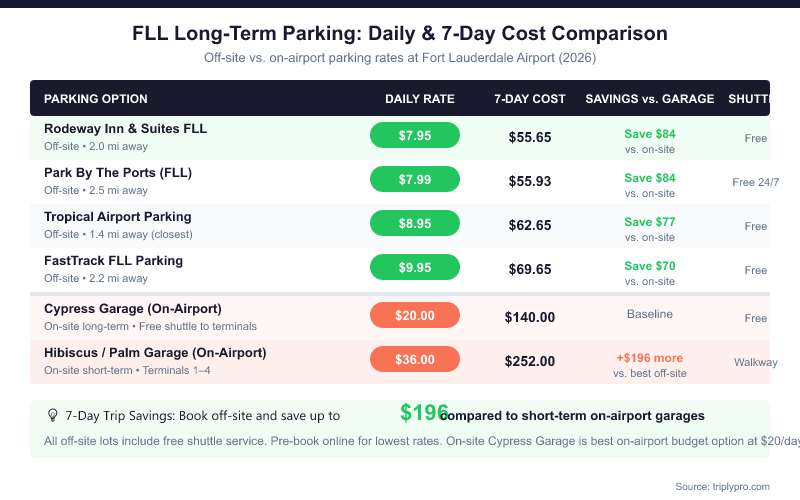The image size is (800, 500).
Task: Click the $8.95 daily rate badge
Action: click(x=415, y=224)
